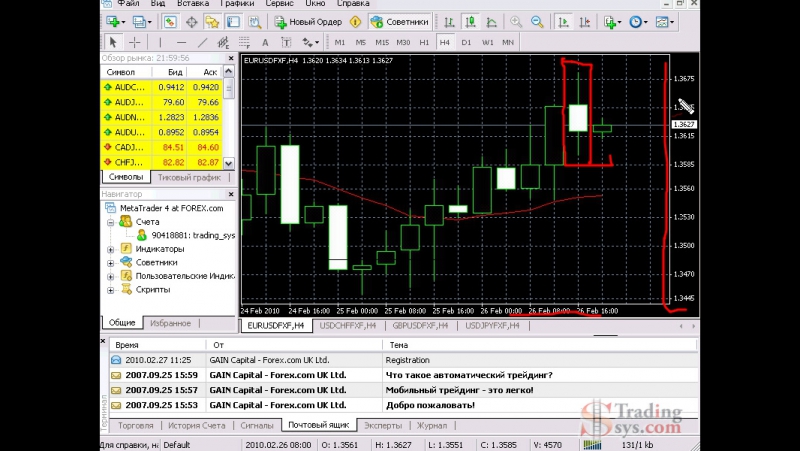The image size is (800, 451).
Task: Switch to Журнал terminal tab
Action: point(432,425)
